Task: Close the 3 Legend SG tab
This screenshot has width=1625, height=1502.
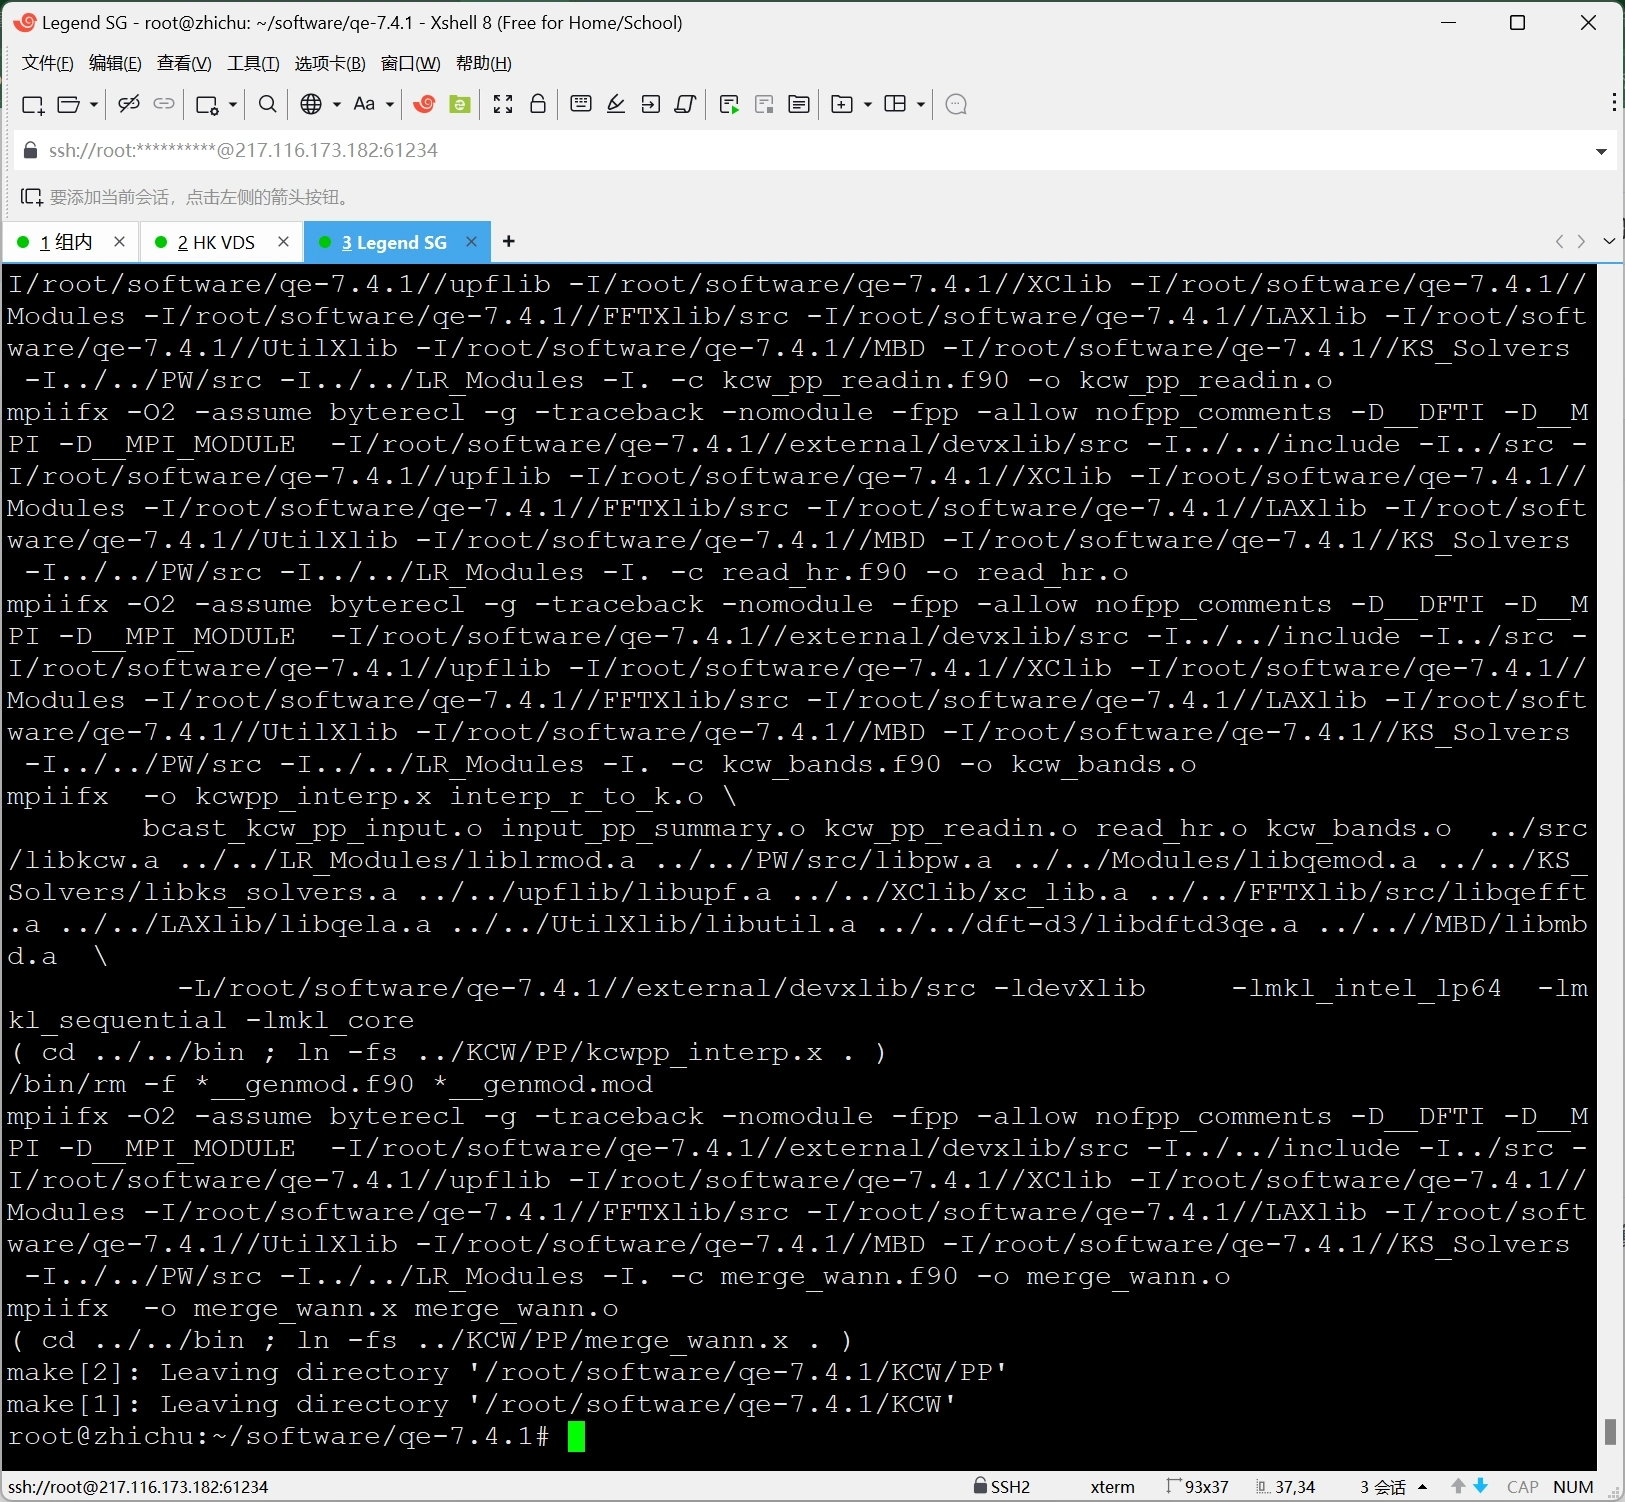Action: (x=472, y=241)
